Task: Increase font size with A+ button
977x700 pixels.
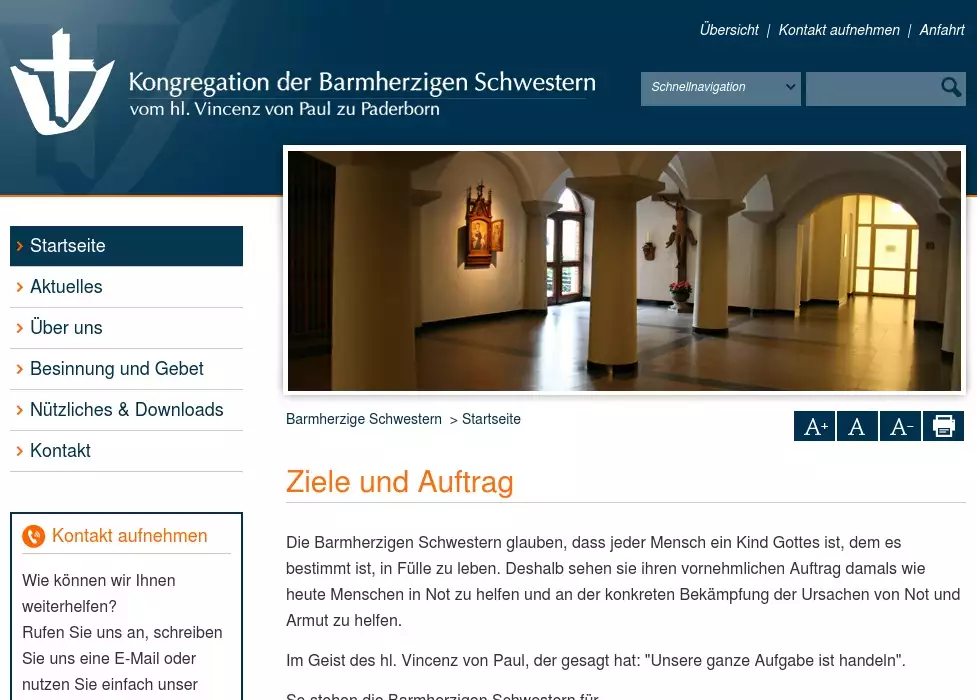Action: [x=815, y=427]
